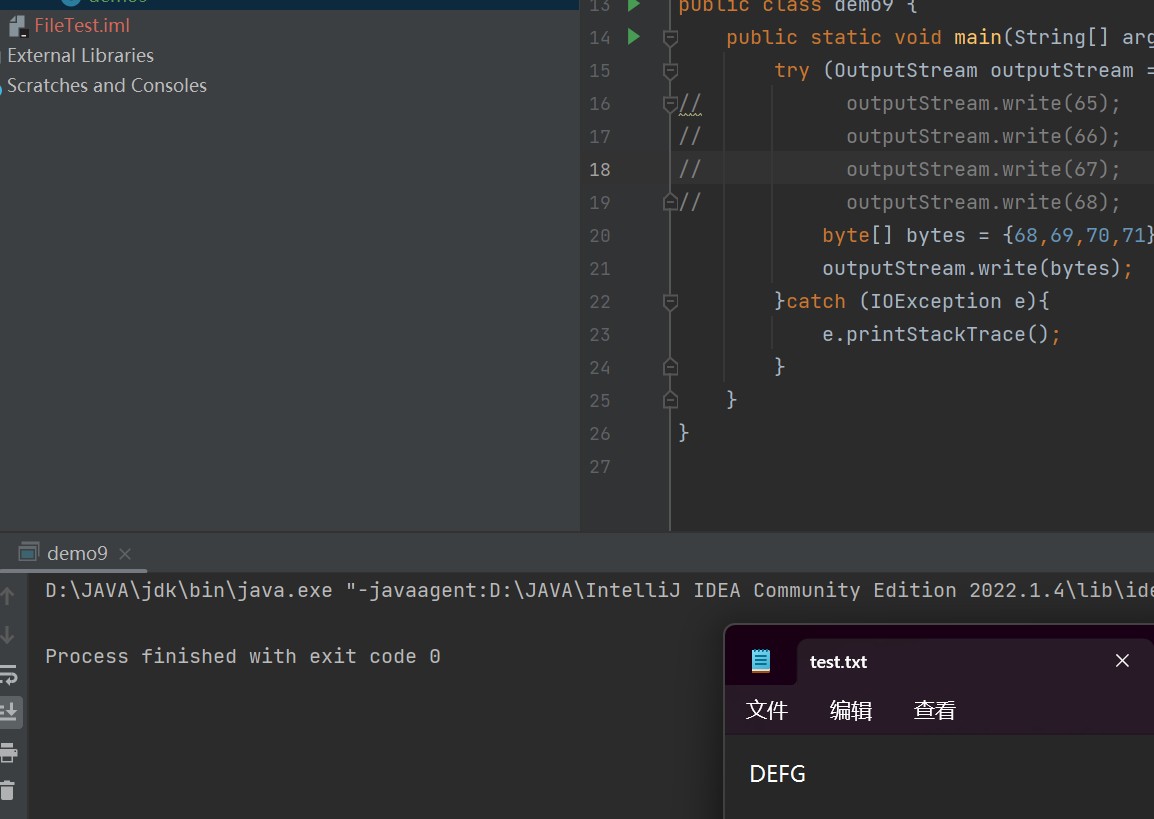This screenshot has height=819, width=1154.
Task: Open the 文件 menu in Notepad
Action: [767, 710]
